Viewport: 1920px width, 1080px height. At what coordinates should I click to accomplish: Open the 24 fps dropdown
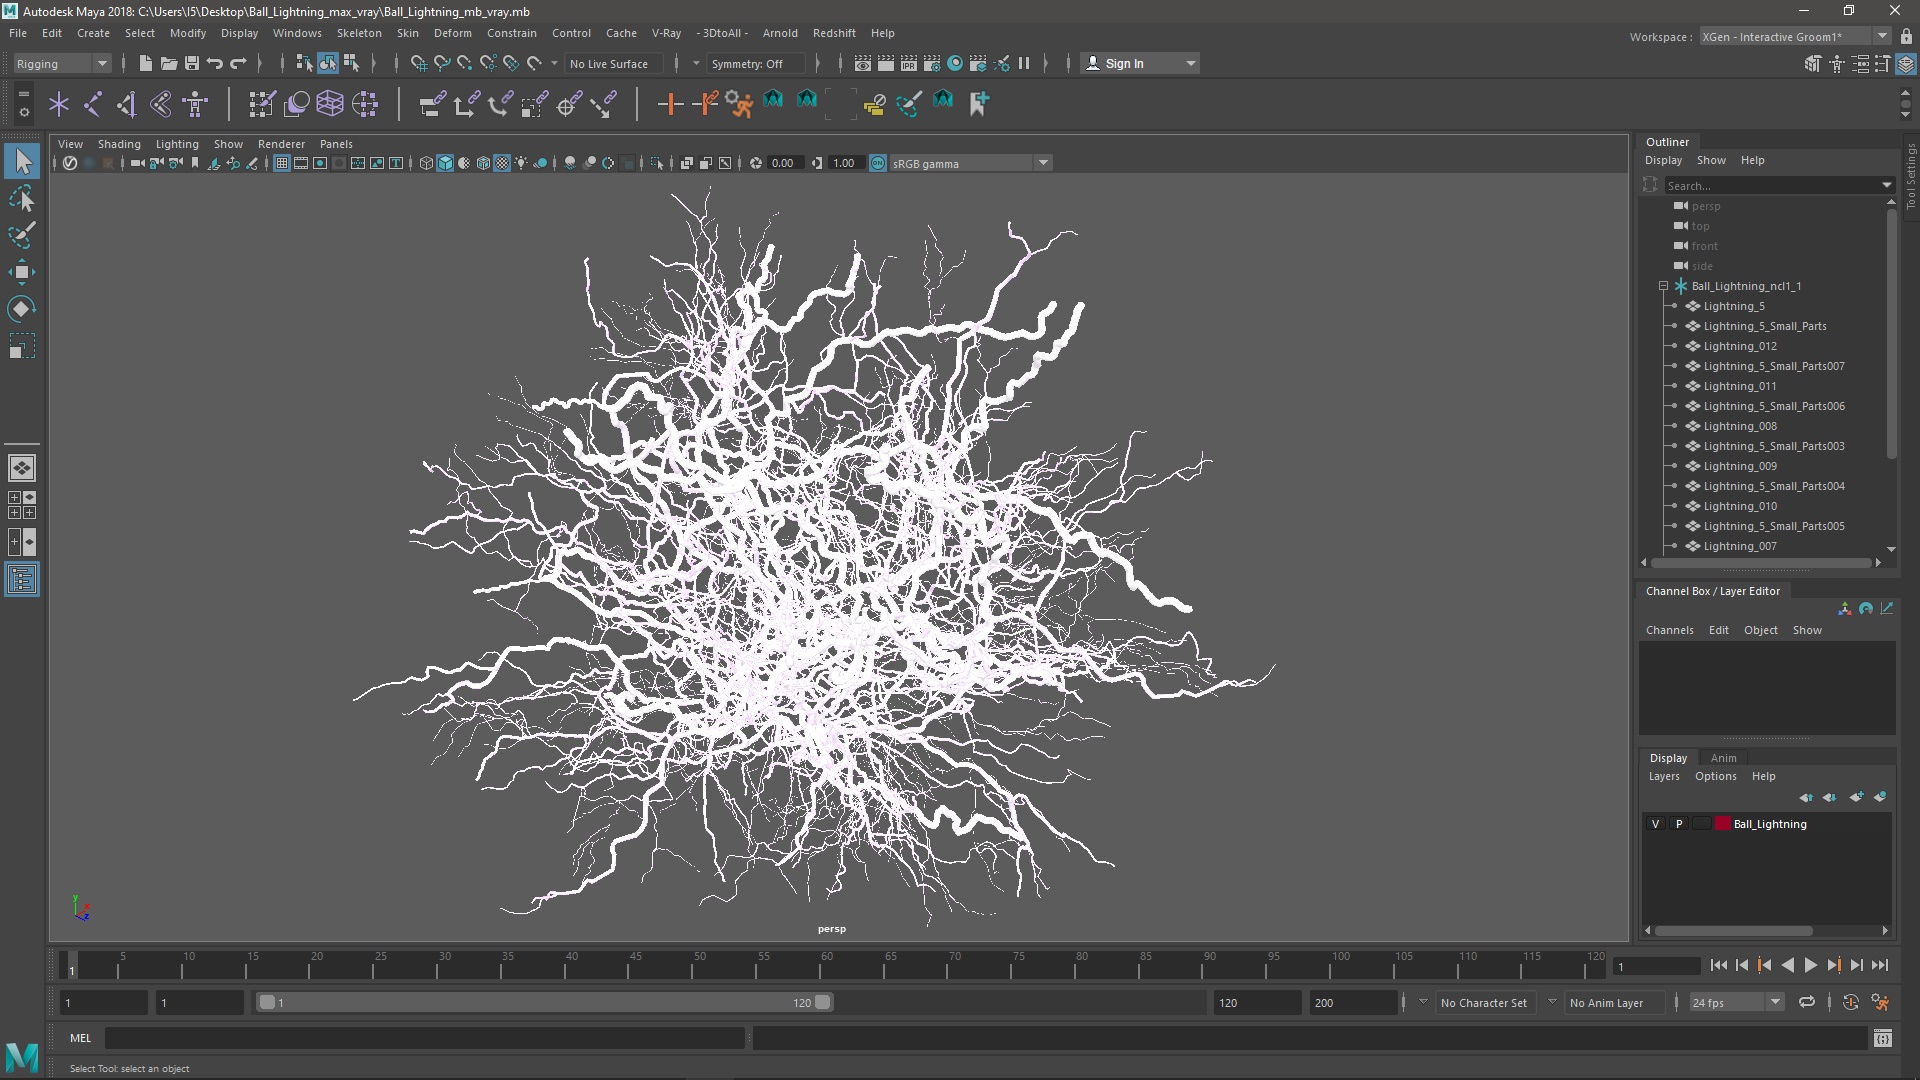point(1736,1002)
